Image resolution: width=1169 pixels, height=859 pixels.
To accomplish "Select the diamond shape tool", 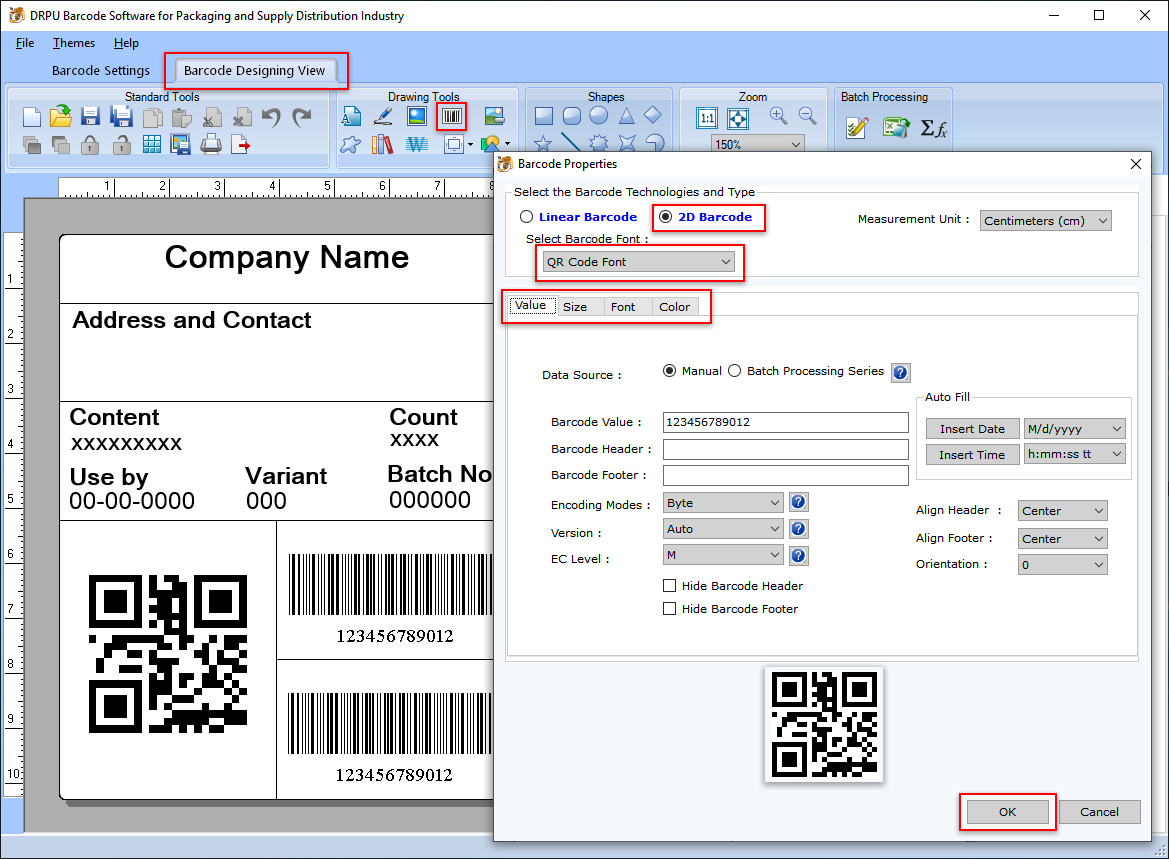I will click(x=653, y=116).
